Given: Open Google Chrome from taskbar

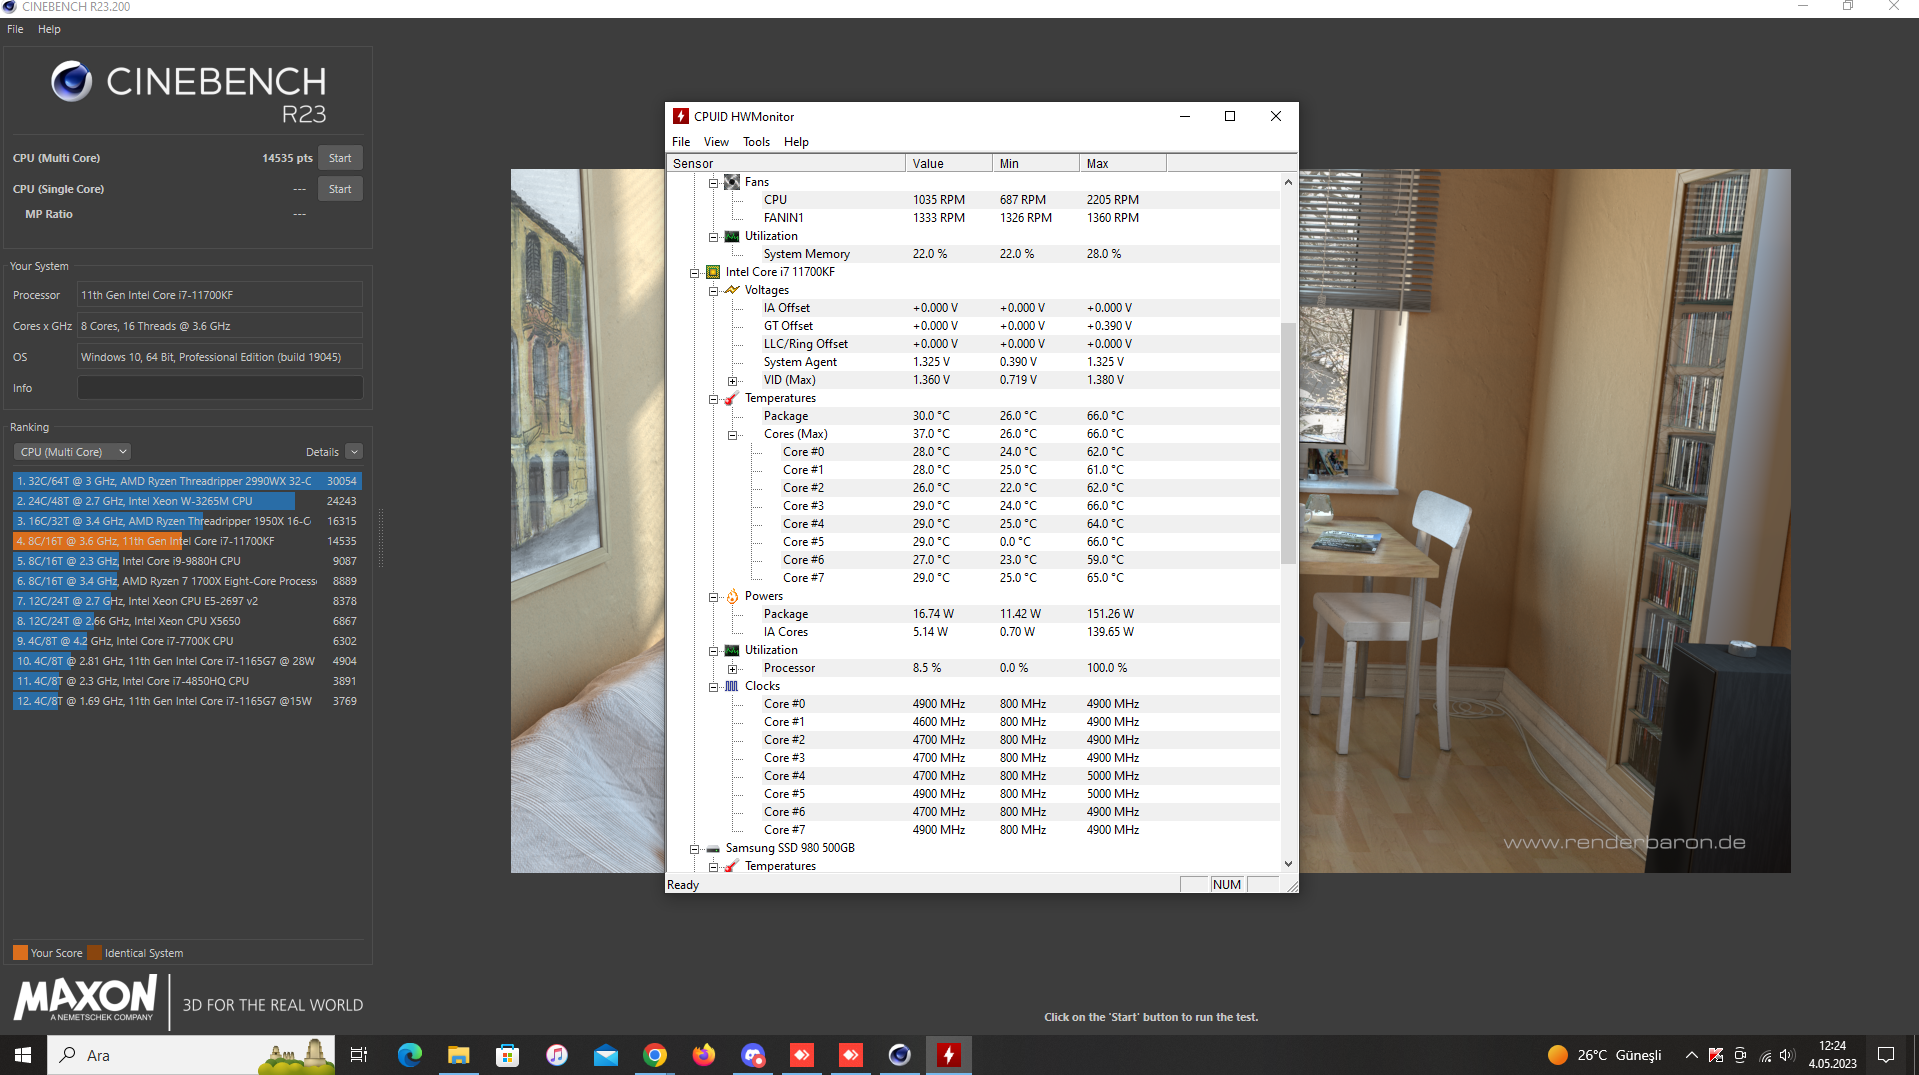Looking at the screenshot, I should tap(654, 1055).
